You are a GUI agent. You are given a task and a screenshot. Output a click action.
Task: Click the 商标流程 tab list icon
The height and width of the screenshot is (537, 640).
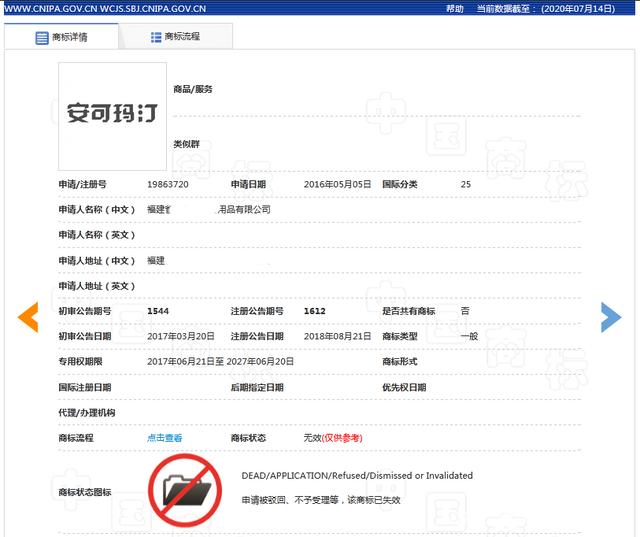coord(156,37)
